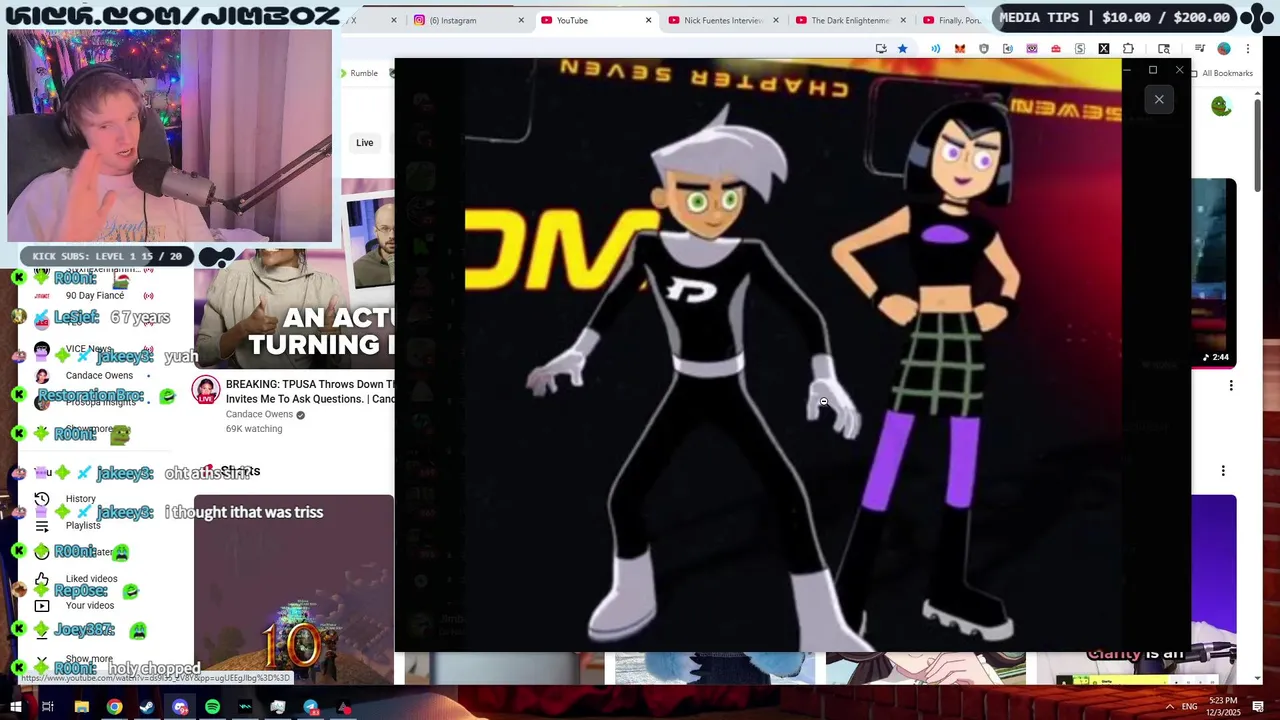Open the X extension icon in toolbar
The width and height of the screenshot is (1280, 720).
[1104, 49]
